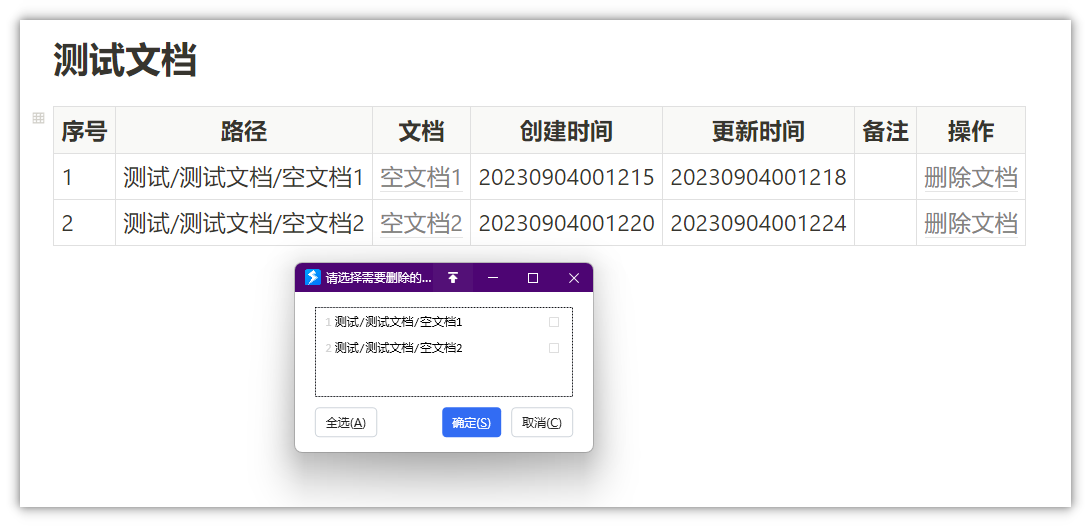Click the 路径 column header
This screenshot has width=1091, height=527.
[x=244, y=131]
